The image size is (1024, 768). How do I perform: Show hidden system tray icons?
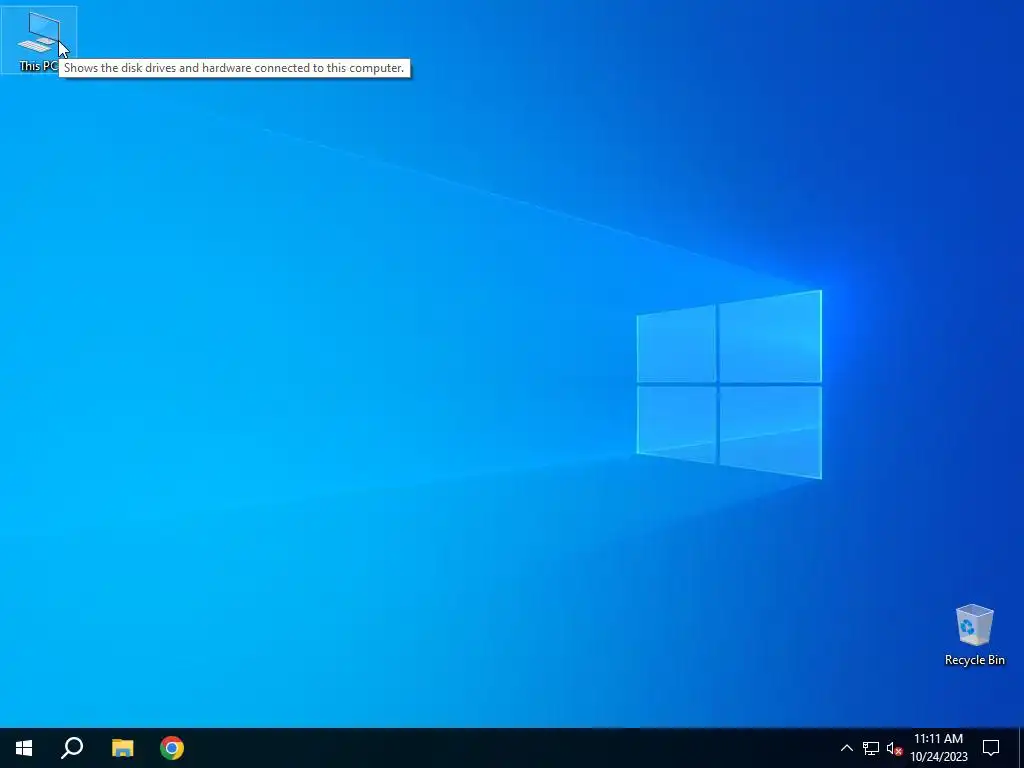[846, 748]
